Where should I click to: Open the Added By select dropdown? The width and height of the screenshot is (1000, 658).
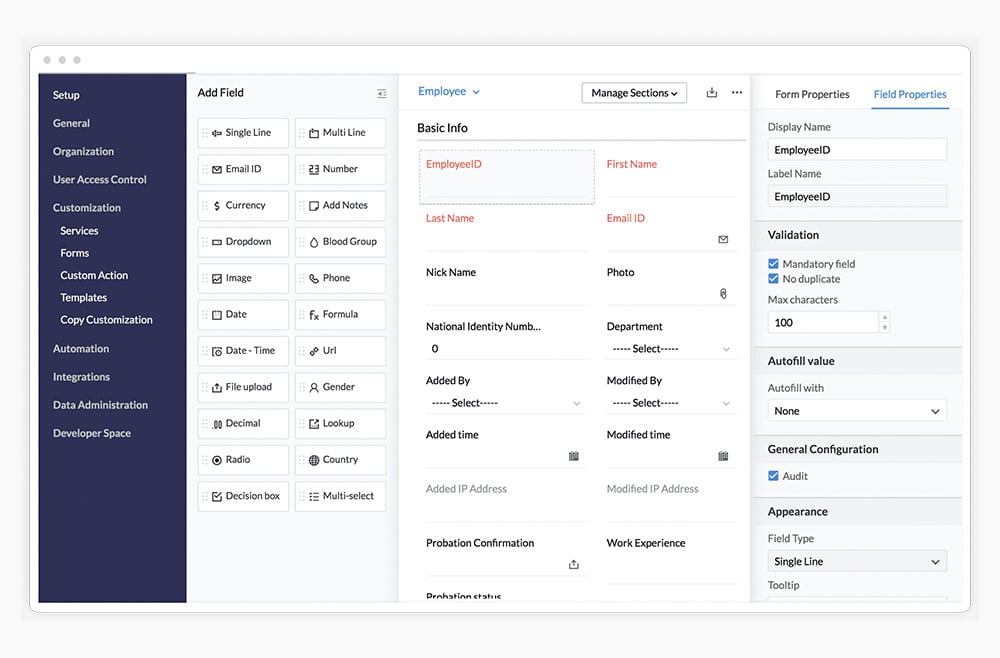[x=505, y=403]
